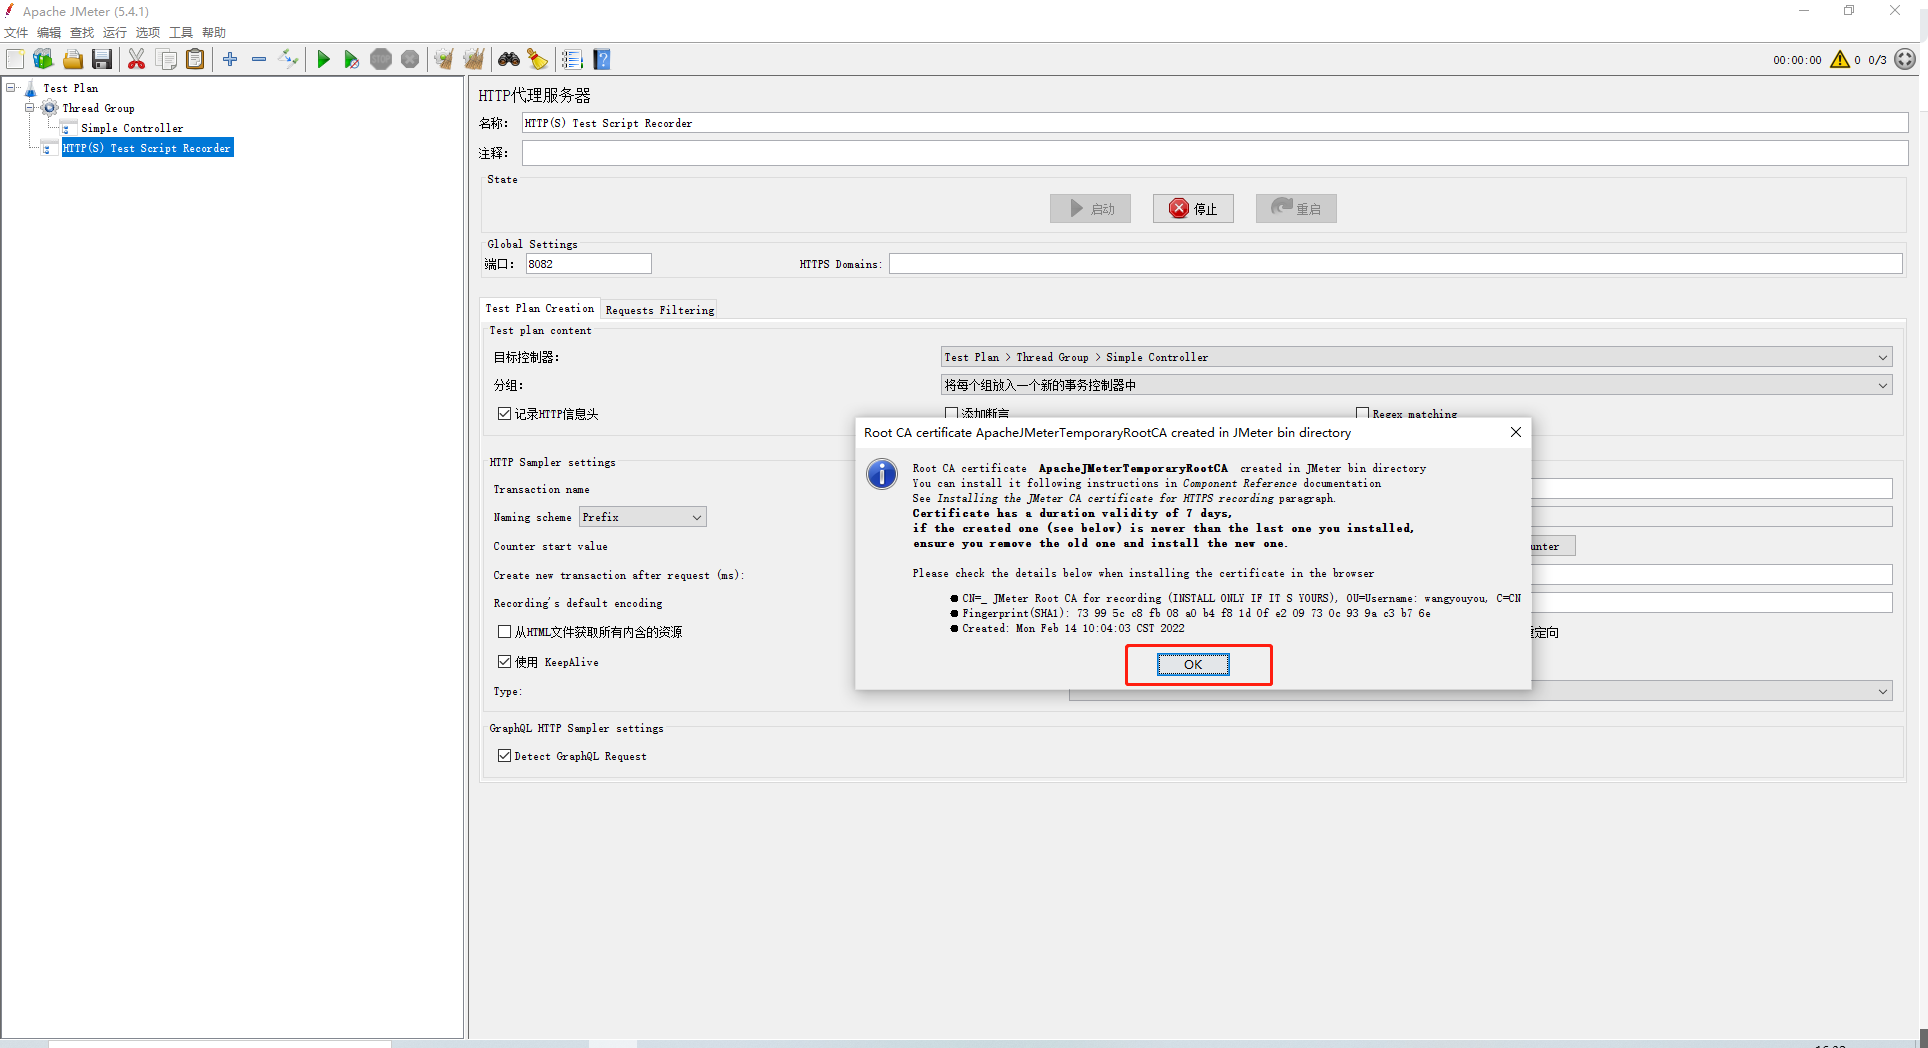
Task: Open the Function helper list icon
Action: pyautogui.click(x=572, y=60)
